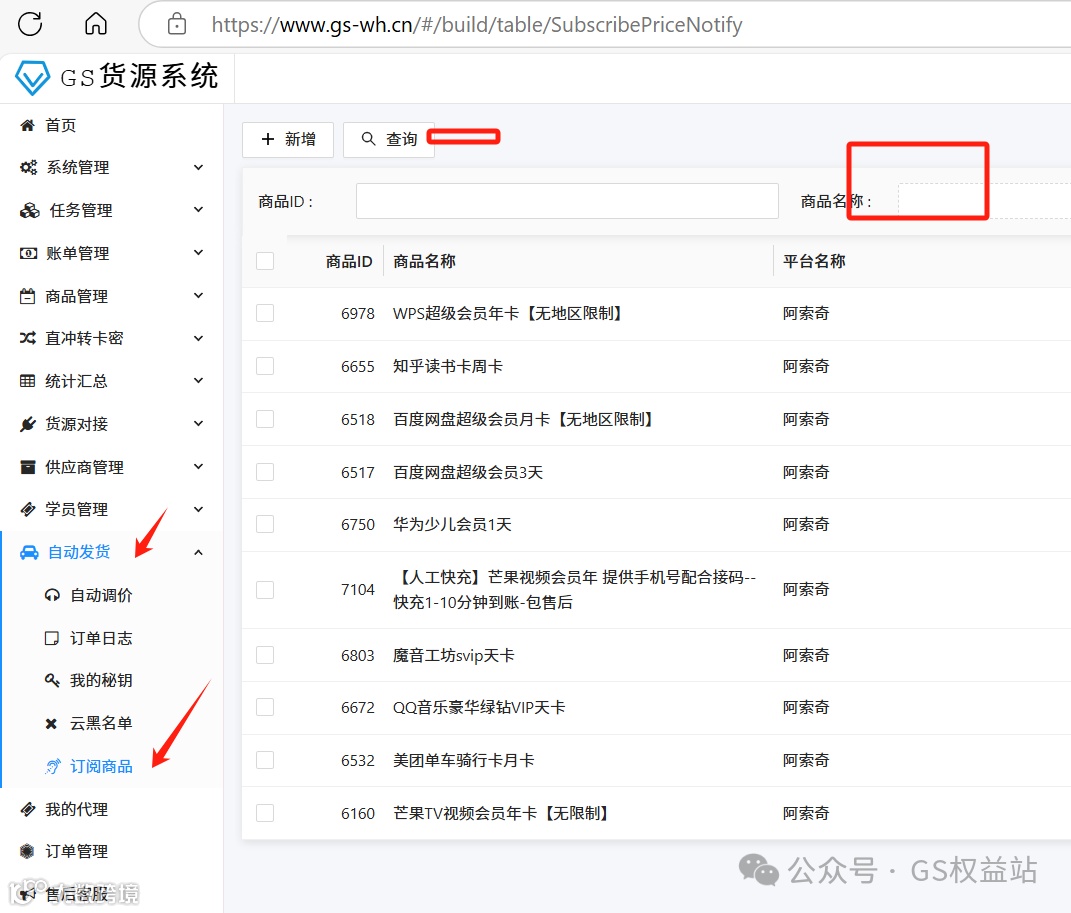Click the 系统管理 gears icon

pyautogui.click(x=28, y=167)
